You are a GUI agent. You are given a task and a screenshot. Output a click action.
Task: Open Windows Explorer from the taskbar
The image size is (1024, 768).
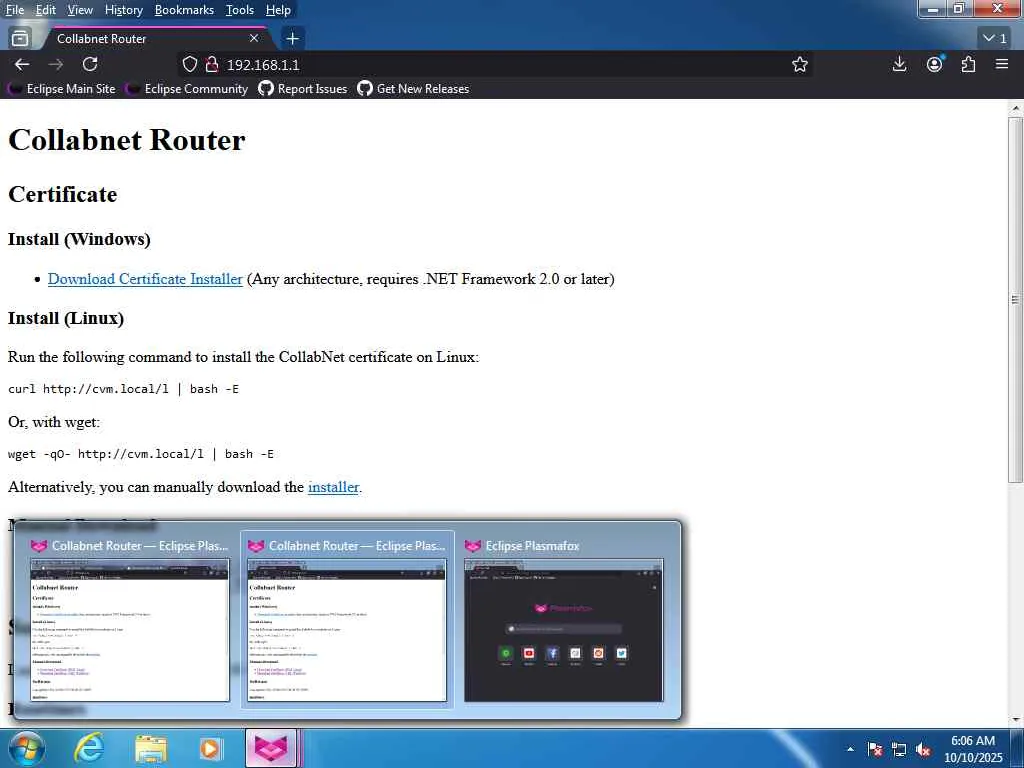151,748
